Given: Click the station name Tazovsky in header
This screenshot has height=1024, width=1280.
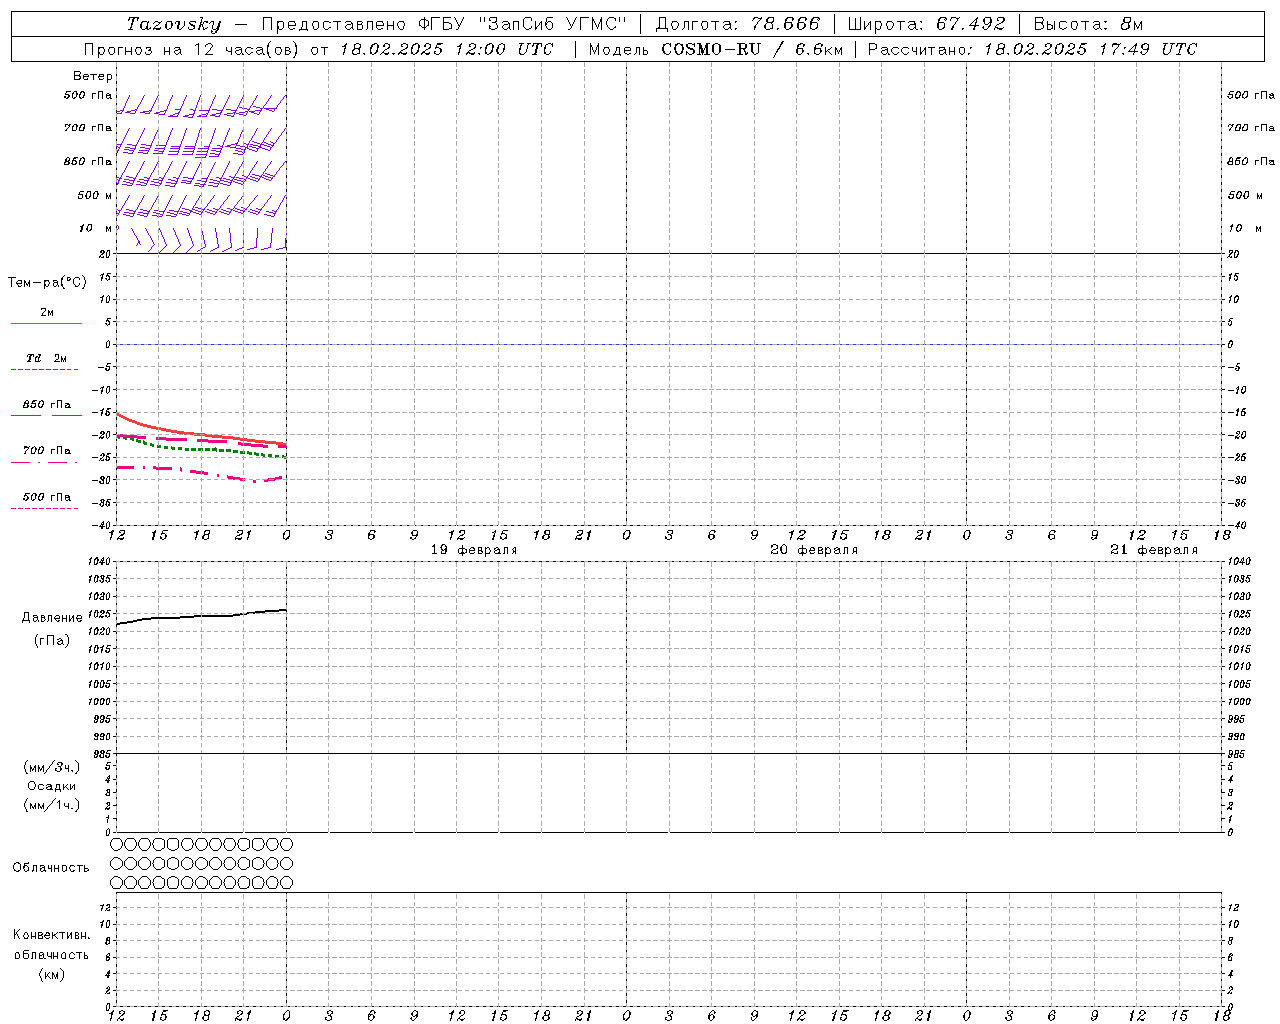Looking at the screenshot, I should click(174, 24).
